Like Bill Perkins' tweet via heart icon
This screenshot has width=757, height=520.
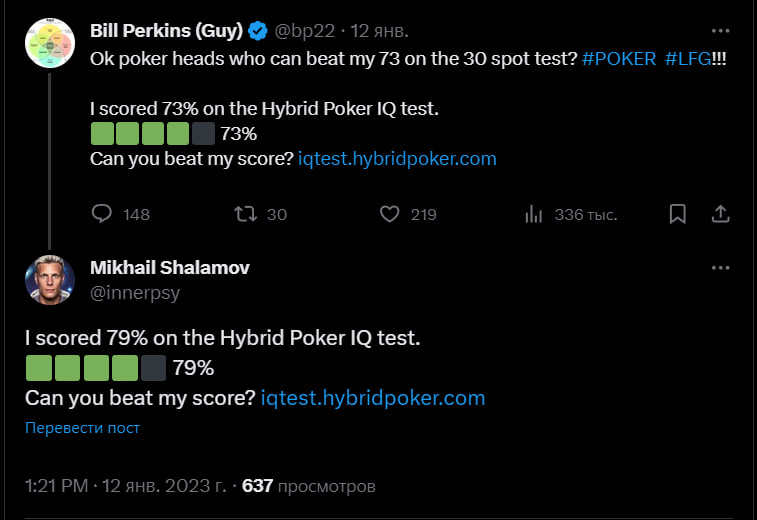(x=391, y=214)
